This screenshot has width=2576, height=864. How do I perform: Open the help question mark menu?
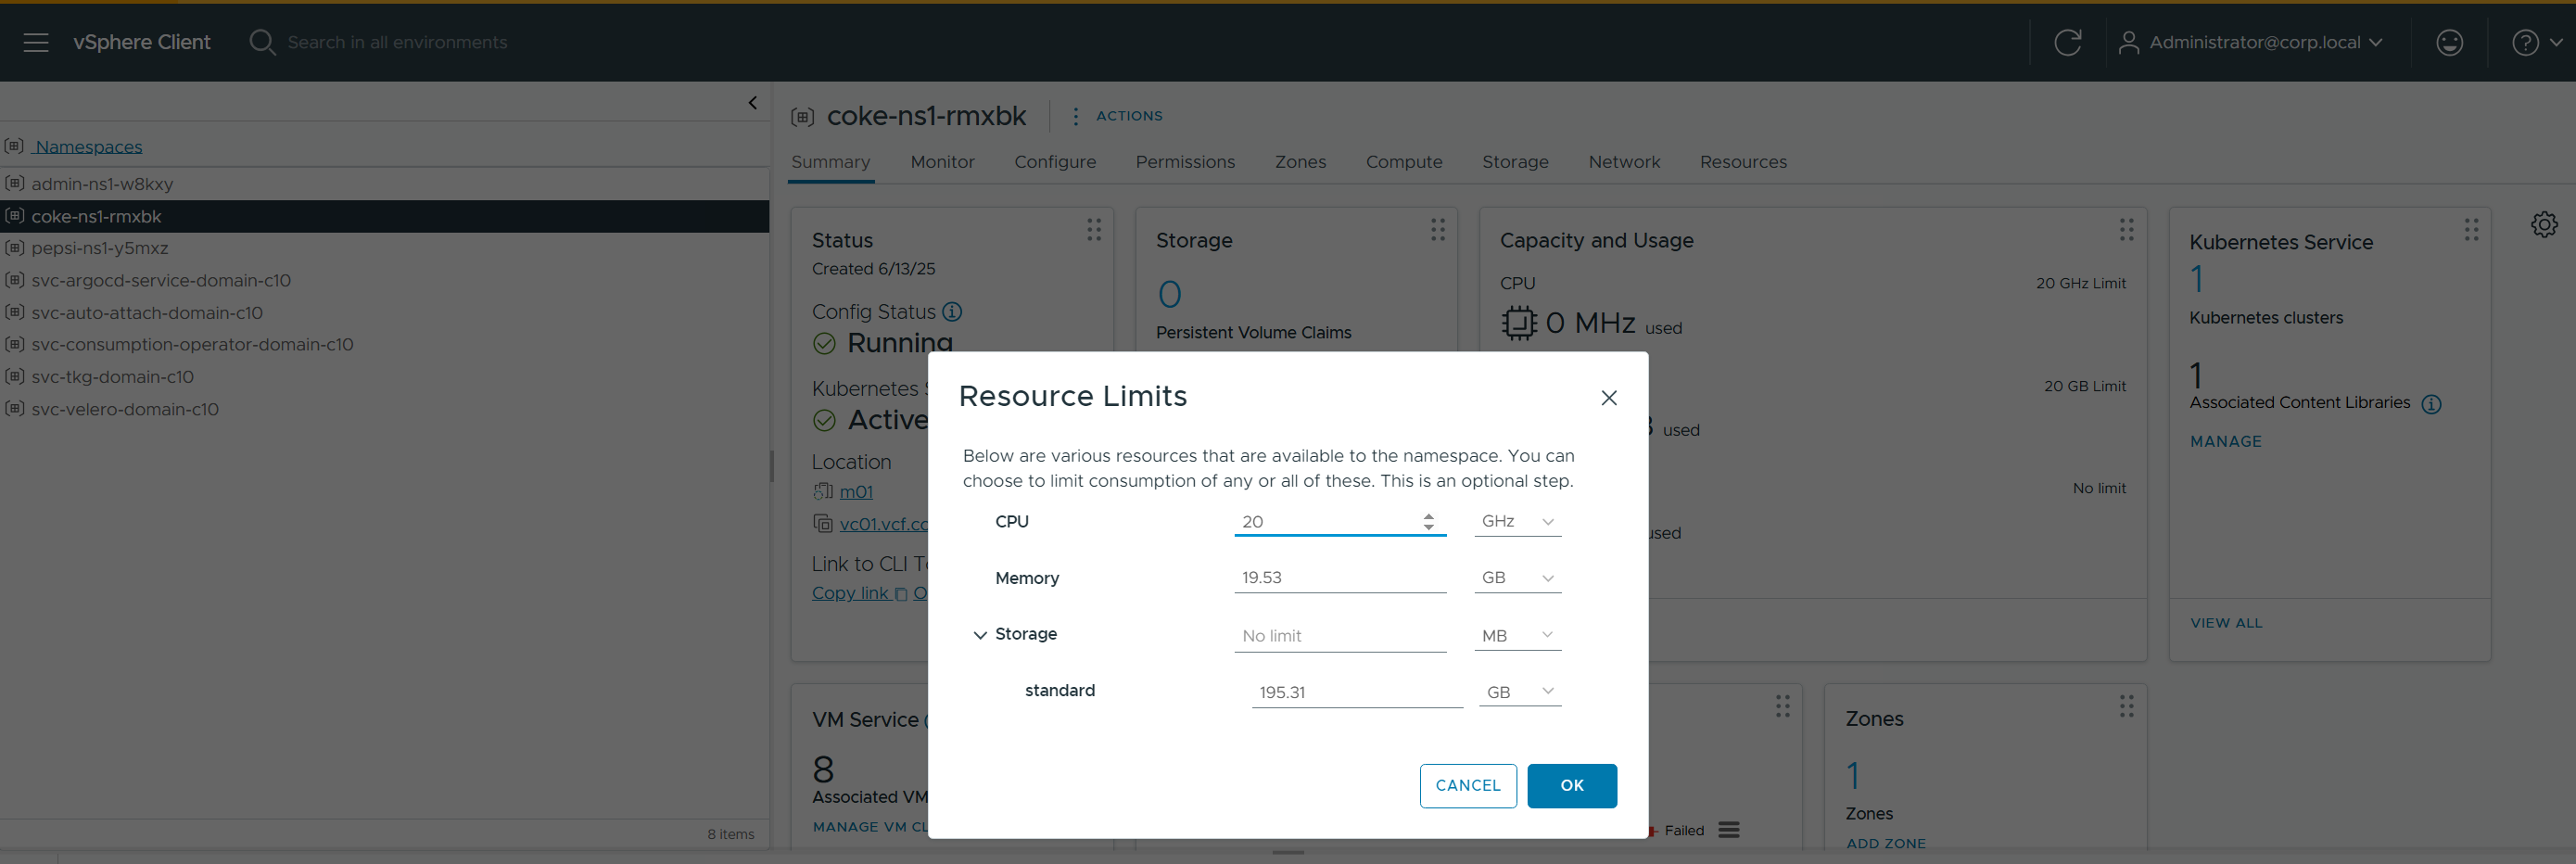point(2535,42)
